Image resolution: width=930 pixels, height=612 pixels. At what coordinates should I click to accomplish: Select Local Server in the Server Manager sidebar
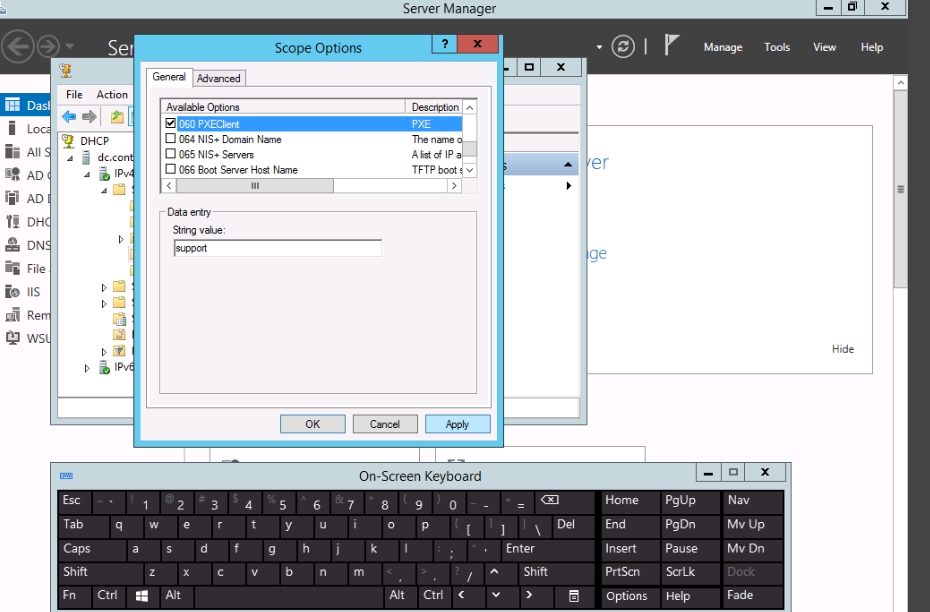pyautogui.click(x=27, y=129)
